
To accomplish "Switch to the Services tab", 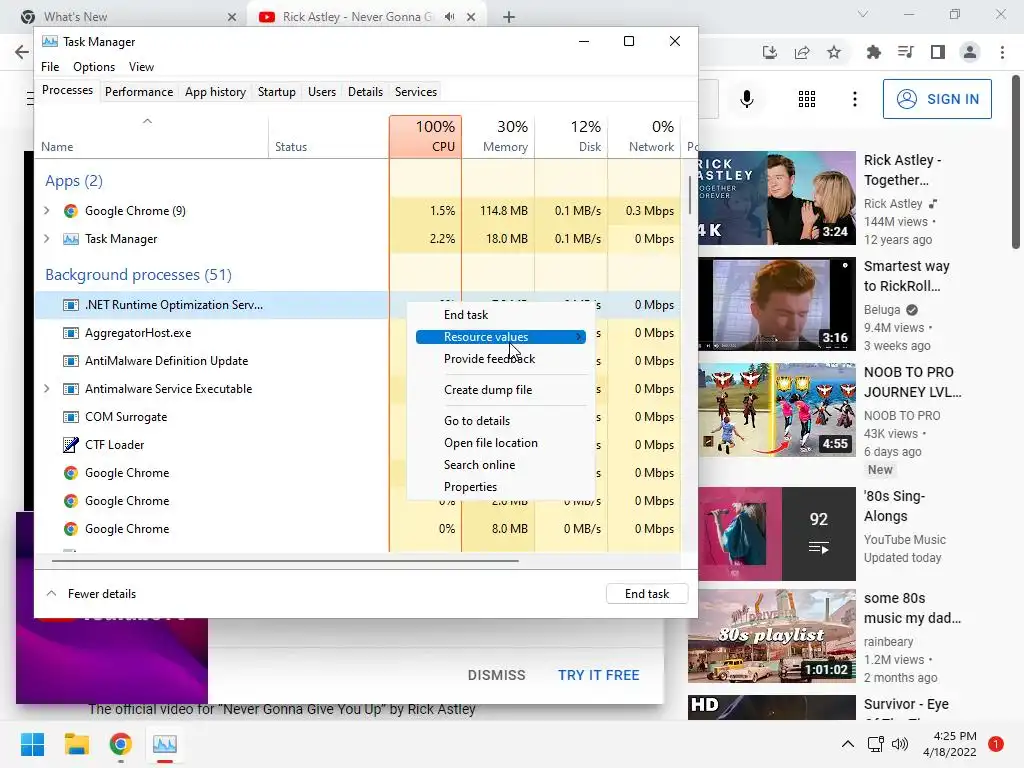I will [x=415, y=92].
